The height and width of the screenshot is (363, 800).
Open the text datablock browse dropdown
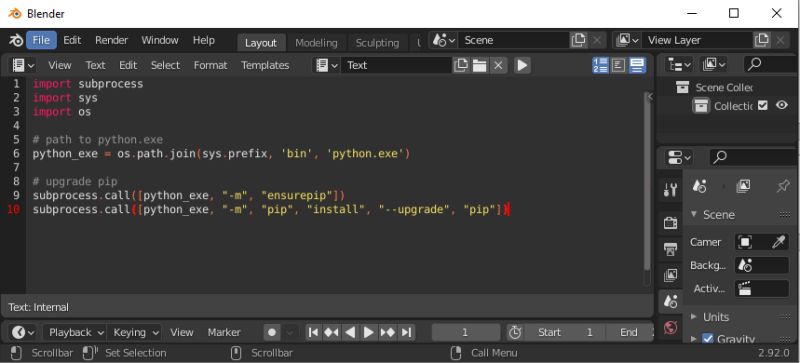pyautogui.click(x=327, y=65)
